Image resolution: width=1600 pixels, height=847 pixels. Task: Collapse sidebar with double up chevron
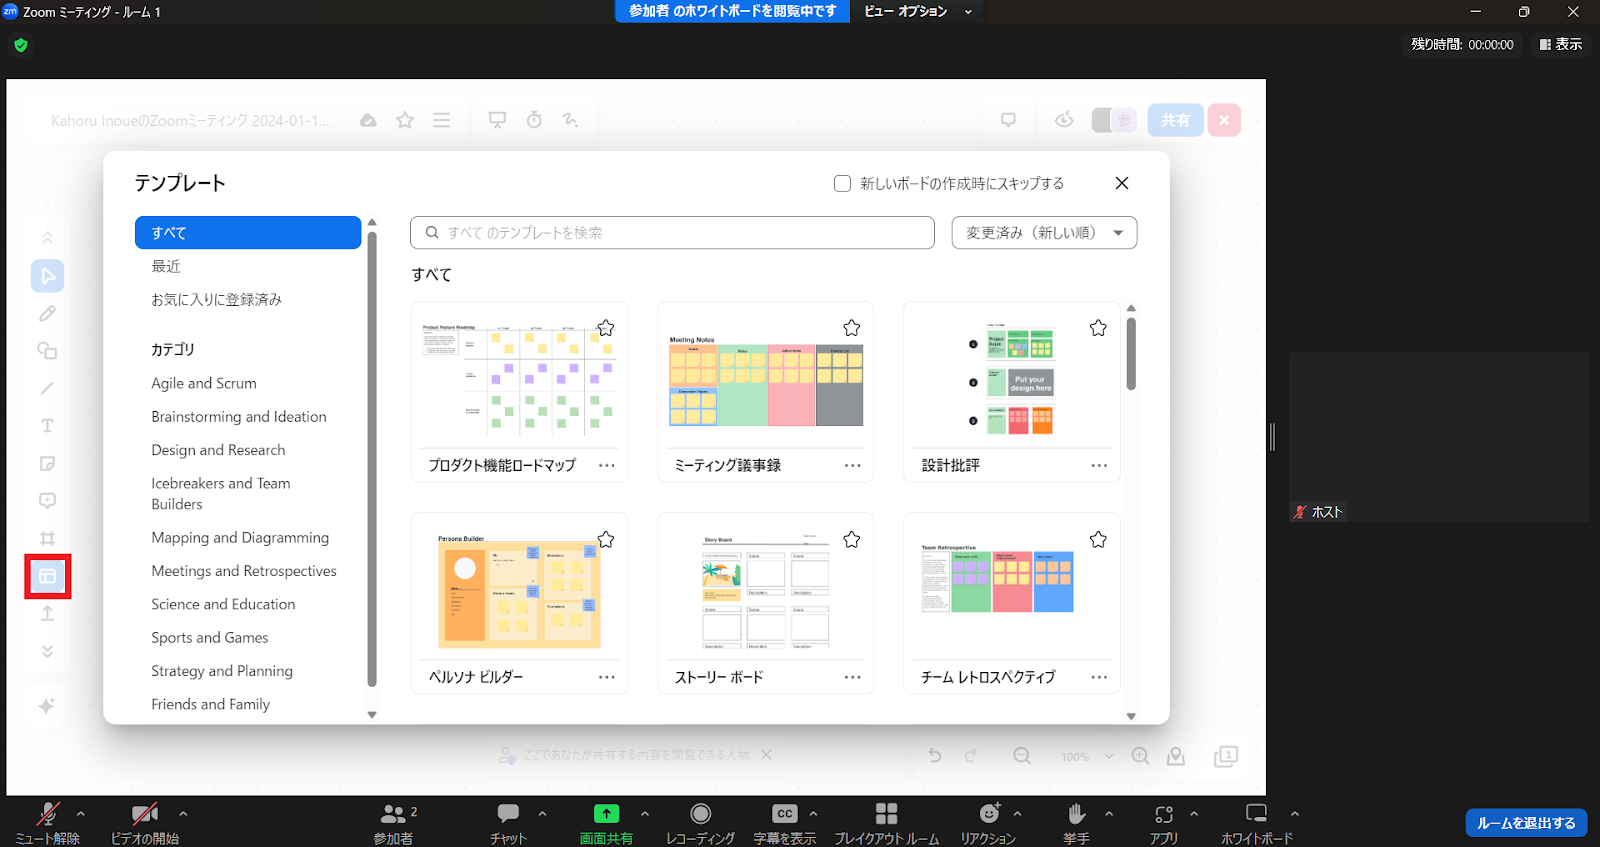[x=48, y=238]
